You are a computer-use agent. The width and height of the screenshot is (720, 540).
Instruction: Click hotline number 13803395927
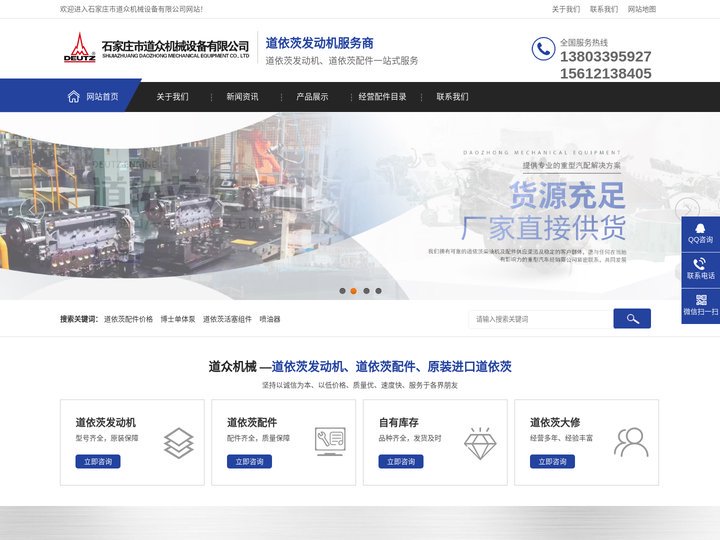[606, 56]
